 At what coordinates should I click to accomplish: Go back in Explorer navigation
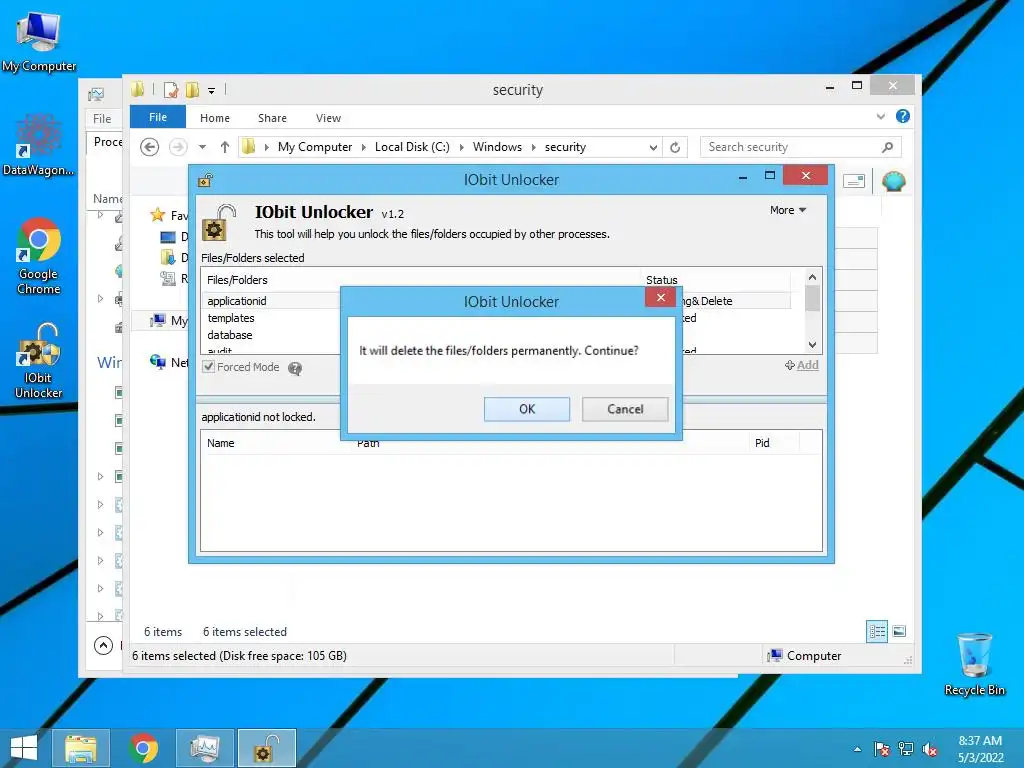click(150, 147)
